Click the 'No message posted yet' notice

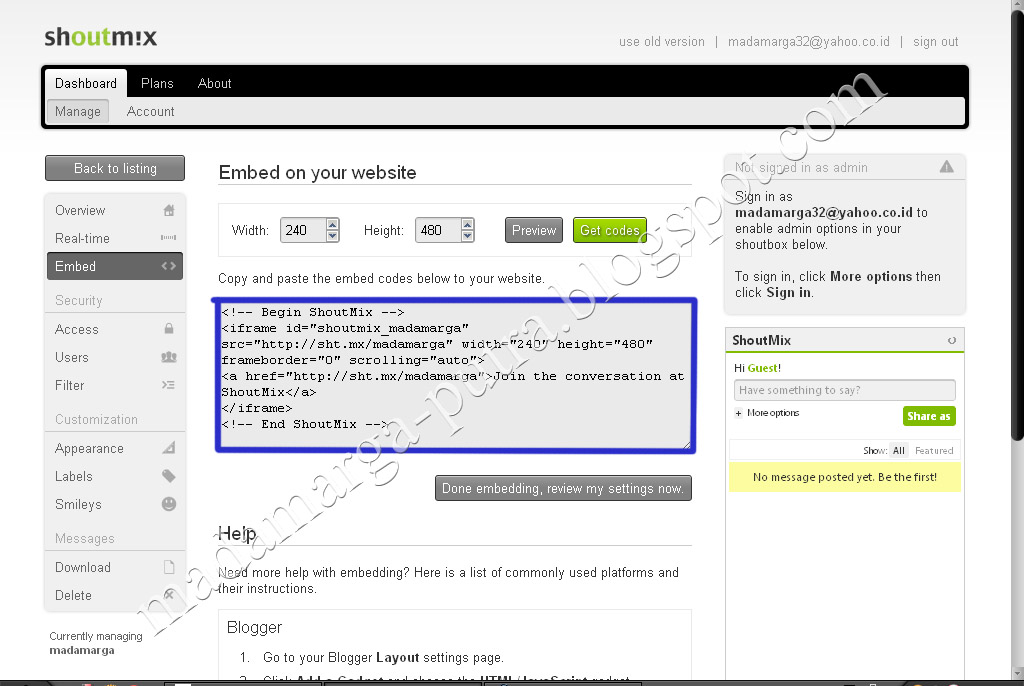[x=844, y=477]
